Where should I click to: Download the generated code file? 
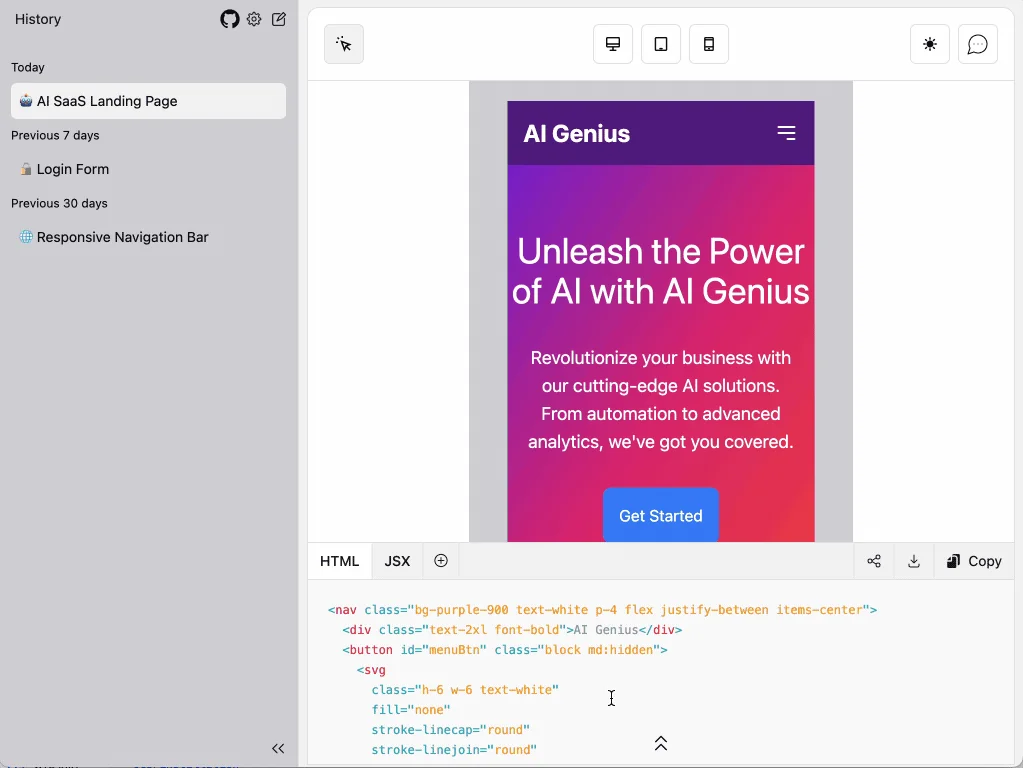[913, 561]
